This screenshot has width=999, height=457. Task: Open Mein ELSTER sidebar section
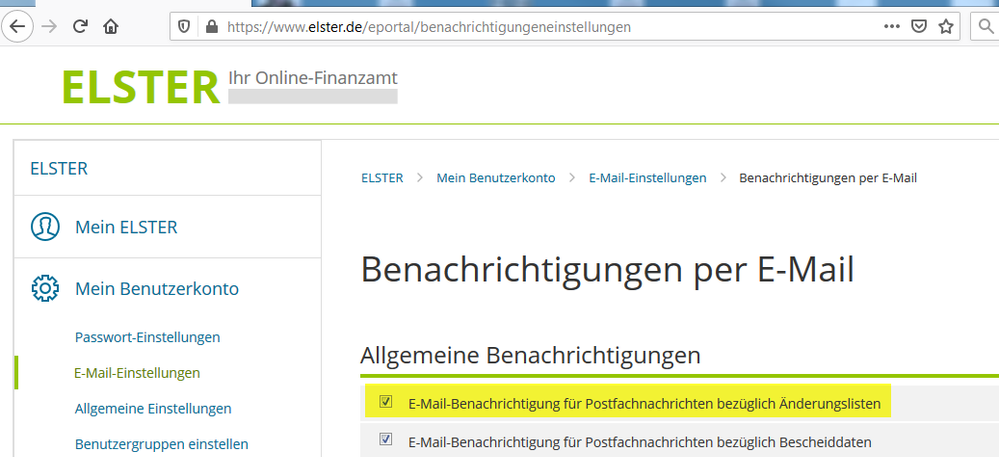click(126, 227)
